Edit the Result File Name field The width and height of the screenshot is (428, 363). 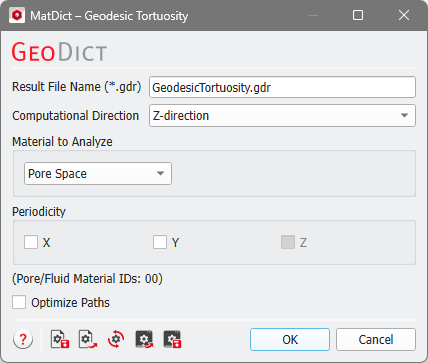tap(282, 87)
